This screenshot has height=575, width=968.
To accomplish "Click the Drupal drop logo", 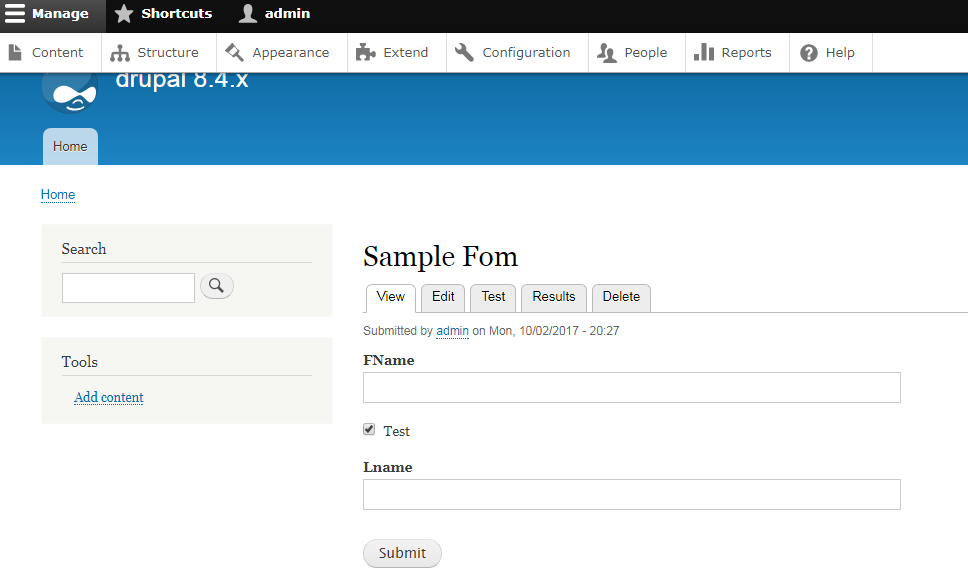I will (x=70, y=93).
